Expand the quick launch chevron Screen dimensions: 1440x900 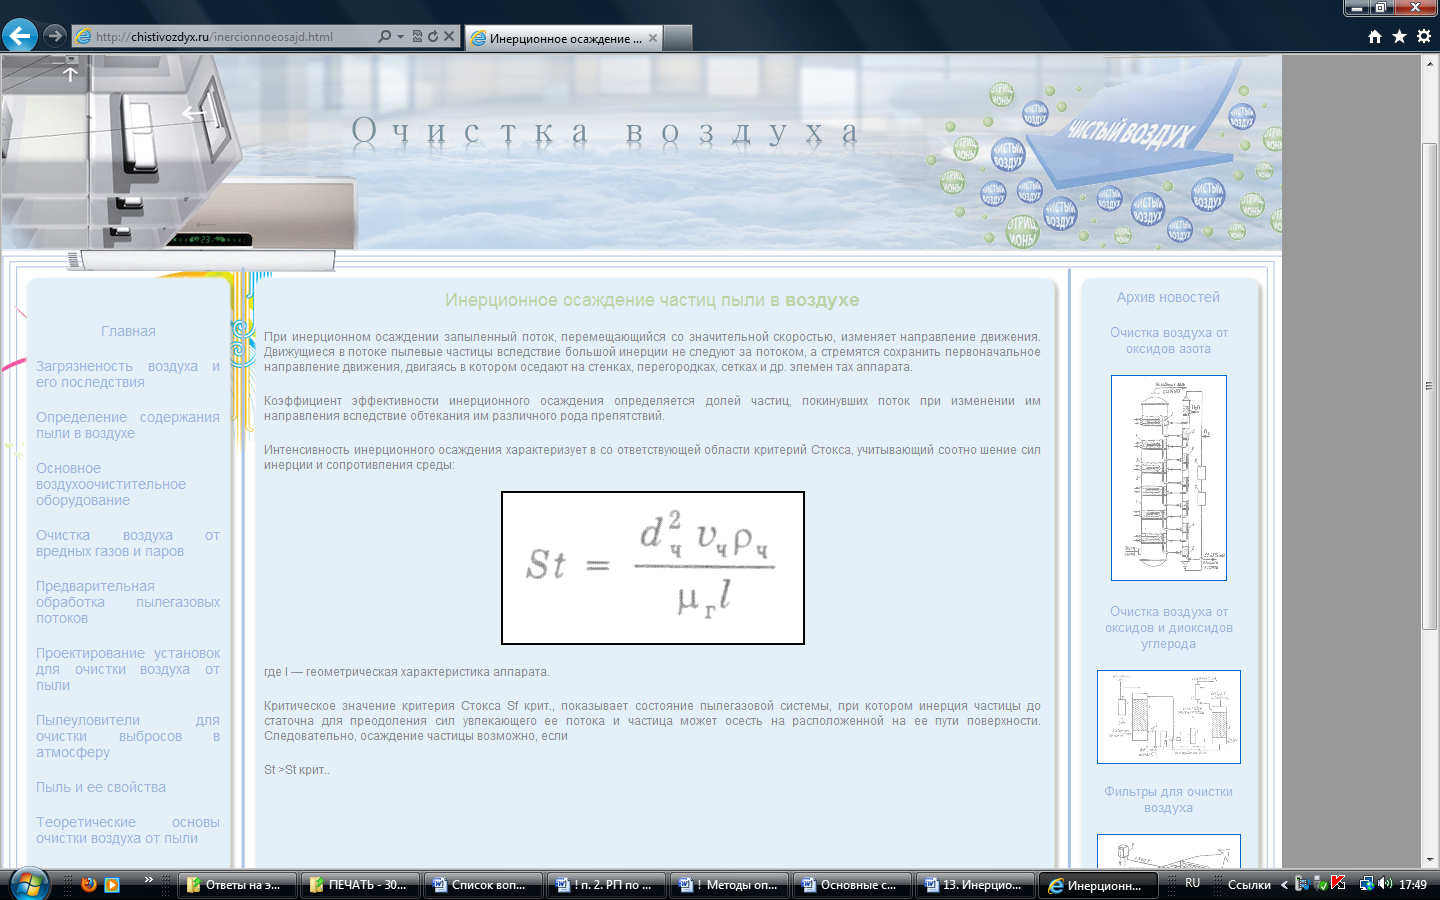(x=148, y=880)
